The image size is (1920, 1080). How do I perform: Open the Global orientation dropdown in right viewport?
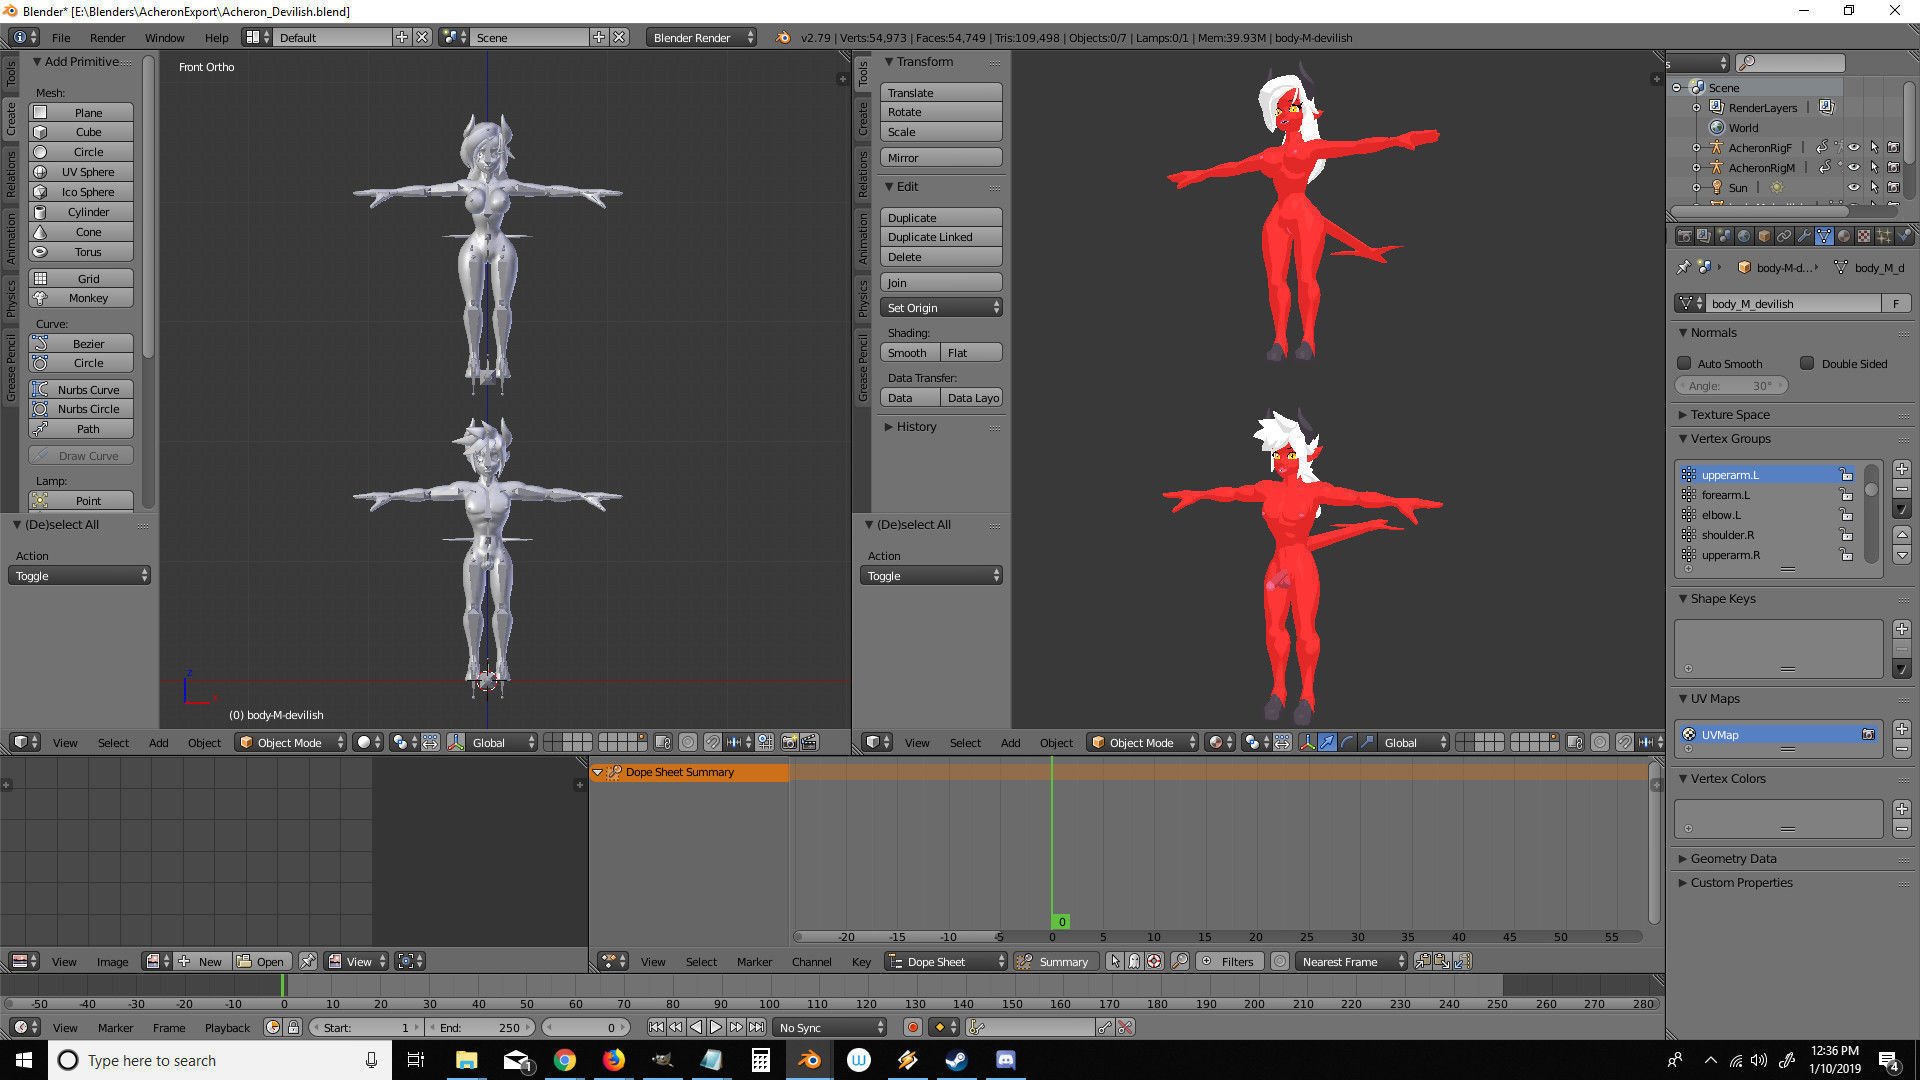pyautogui.click(x=1415, y=742)
